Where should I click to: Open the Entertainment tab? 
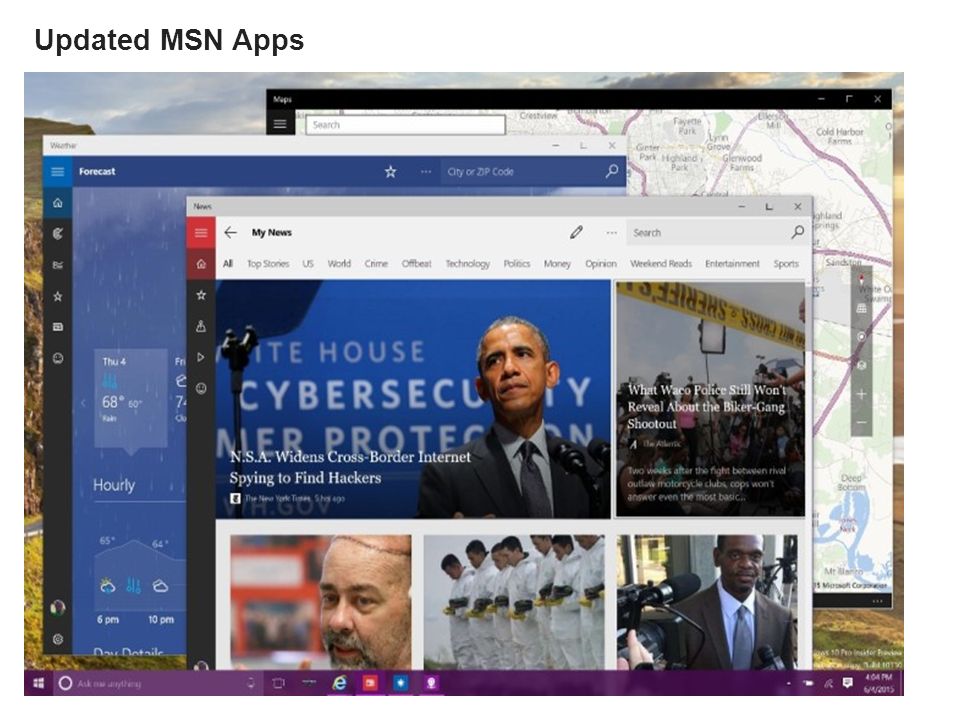[x=732, y=264]
